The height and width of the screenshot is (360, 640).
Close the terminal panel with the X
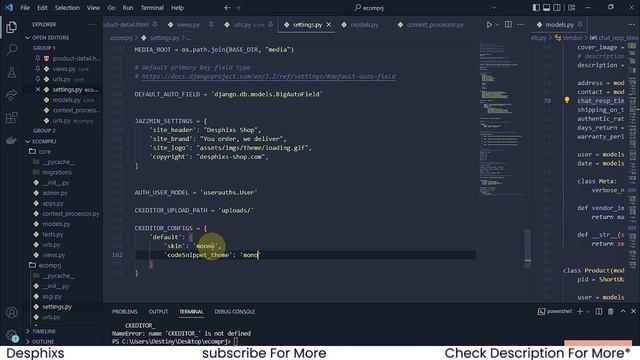point(633,311)
